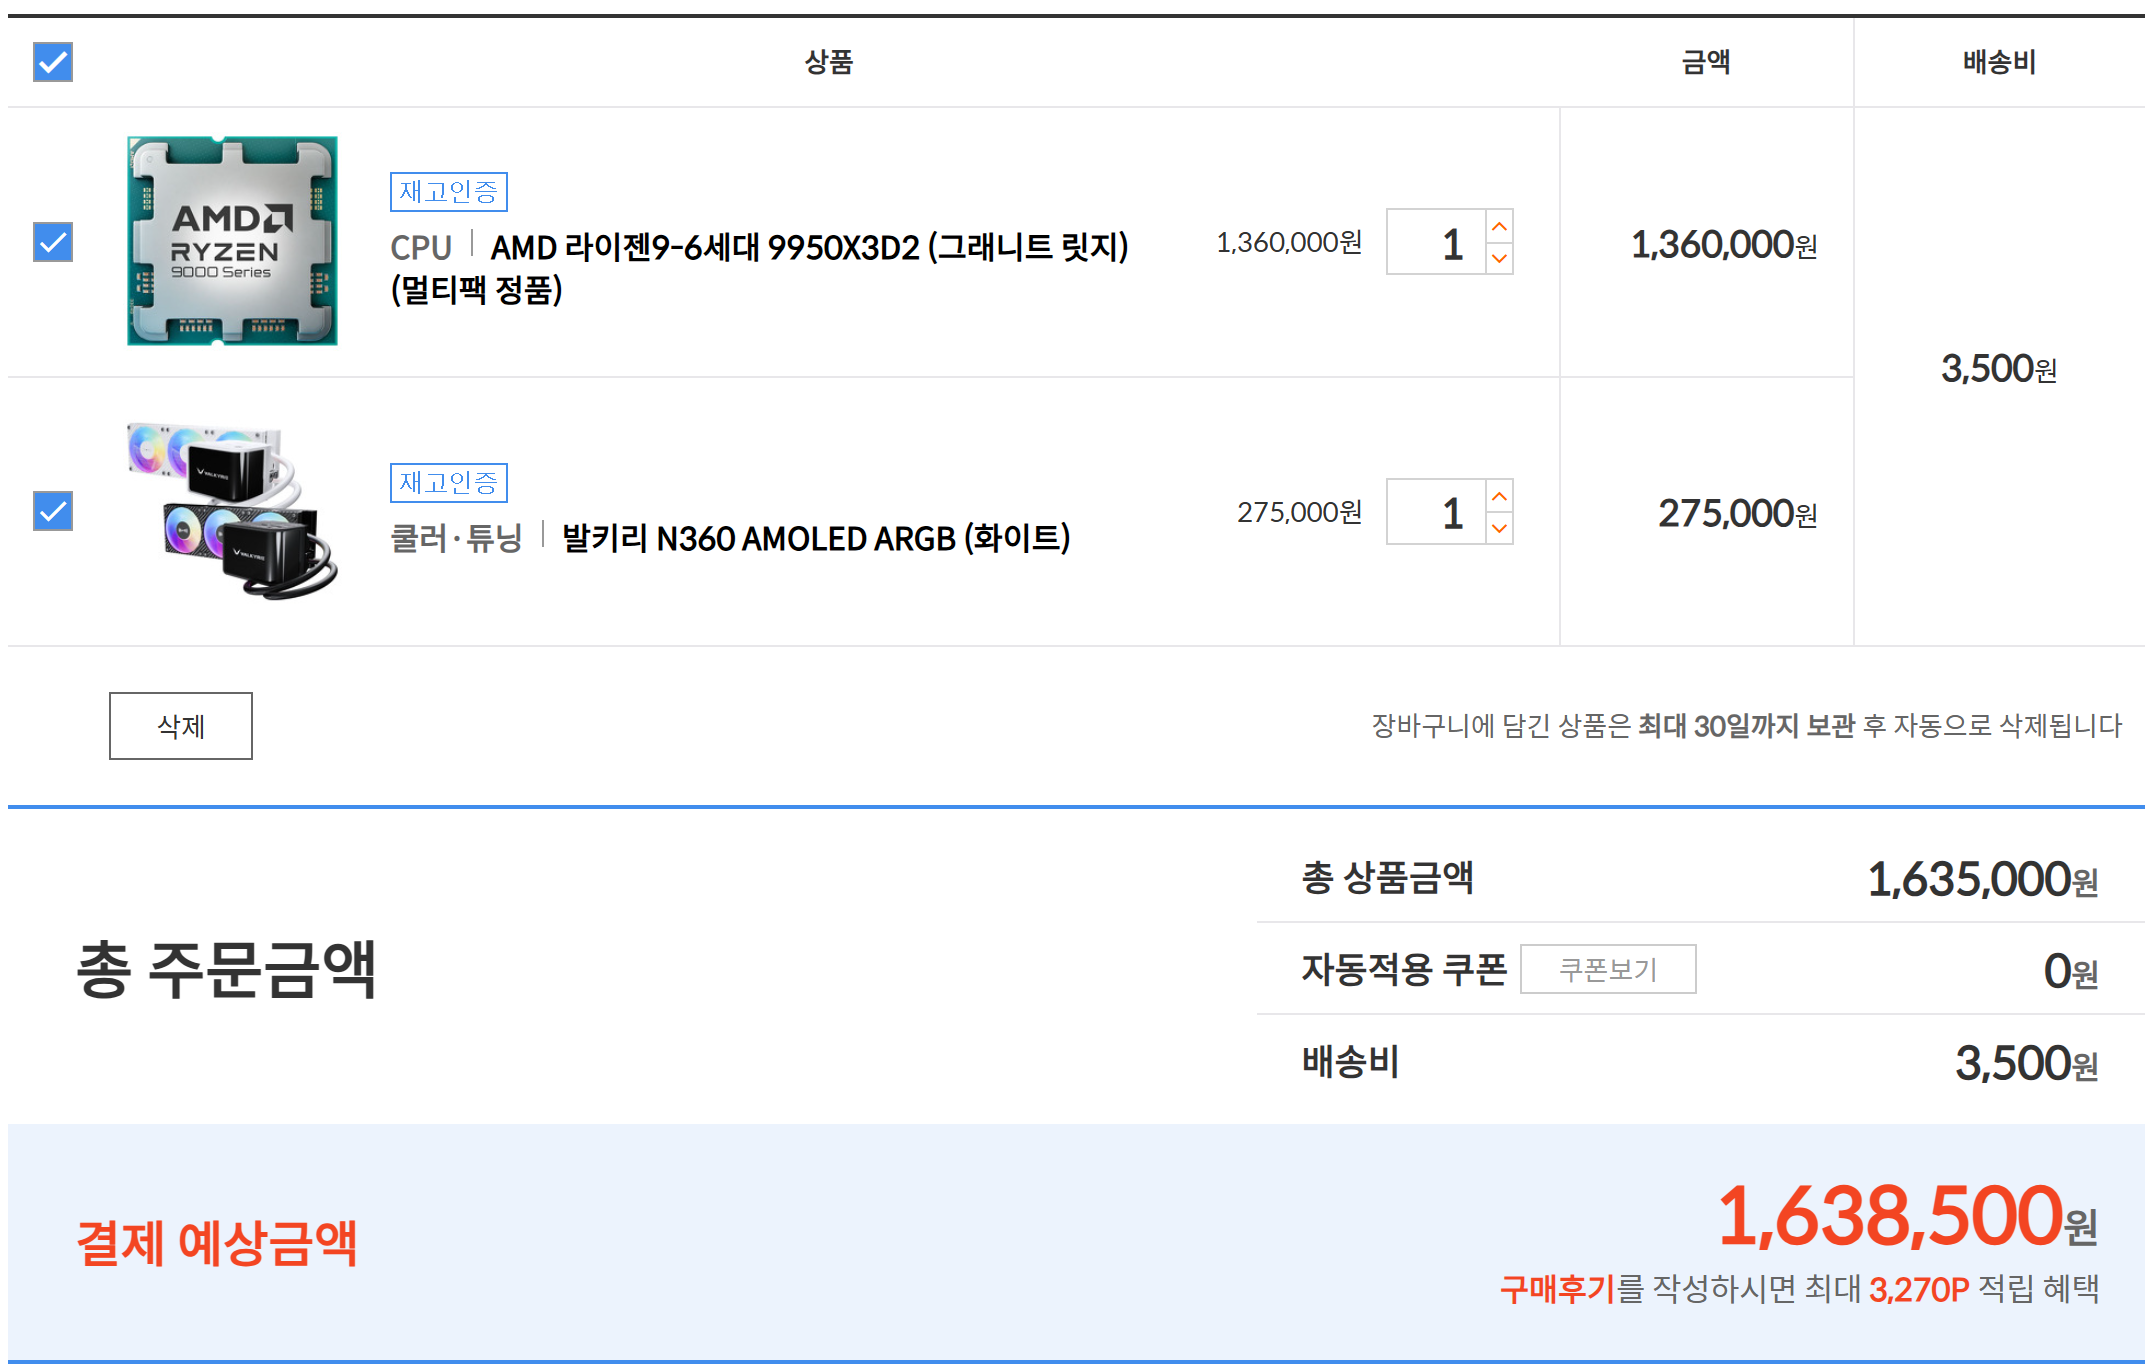Click the 쿠폰보기 coupon view button

(1608, 969)
